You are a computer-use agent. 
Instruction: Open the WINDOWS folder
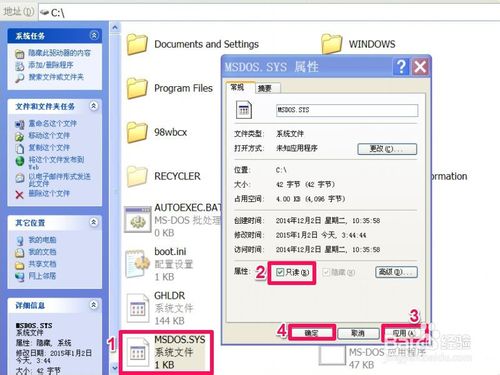[x=358, y=44]
